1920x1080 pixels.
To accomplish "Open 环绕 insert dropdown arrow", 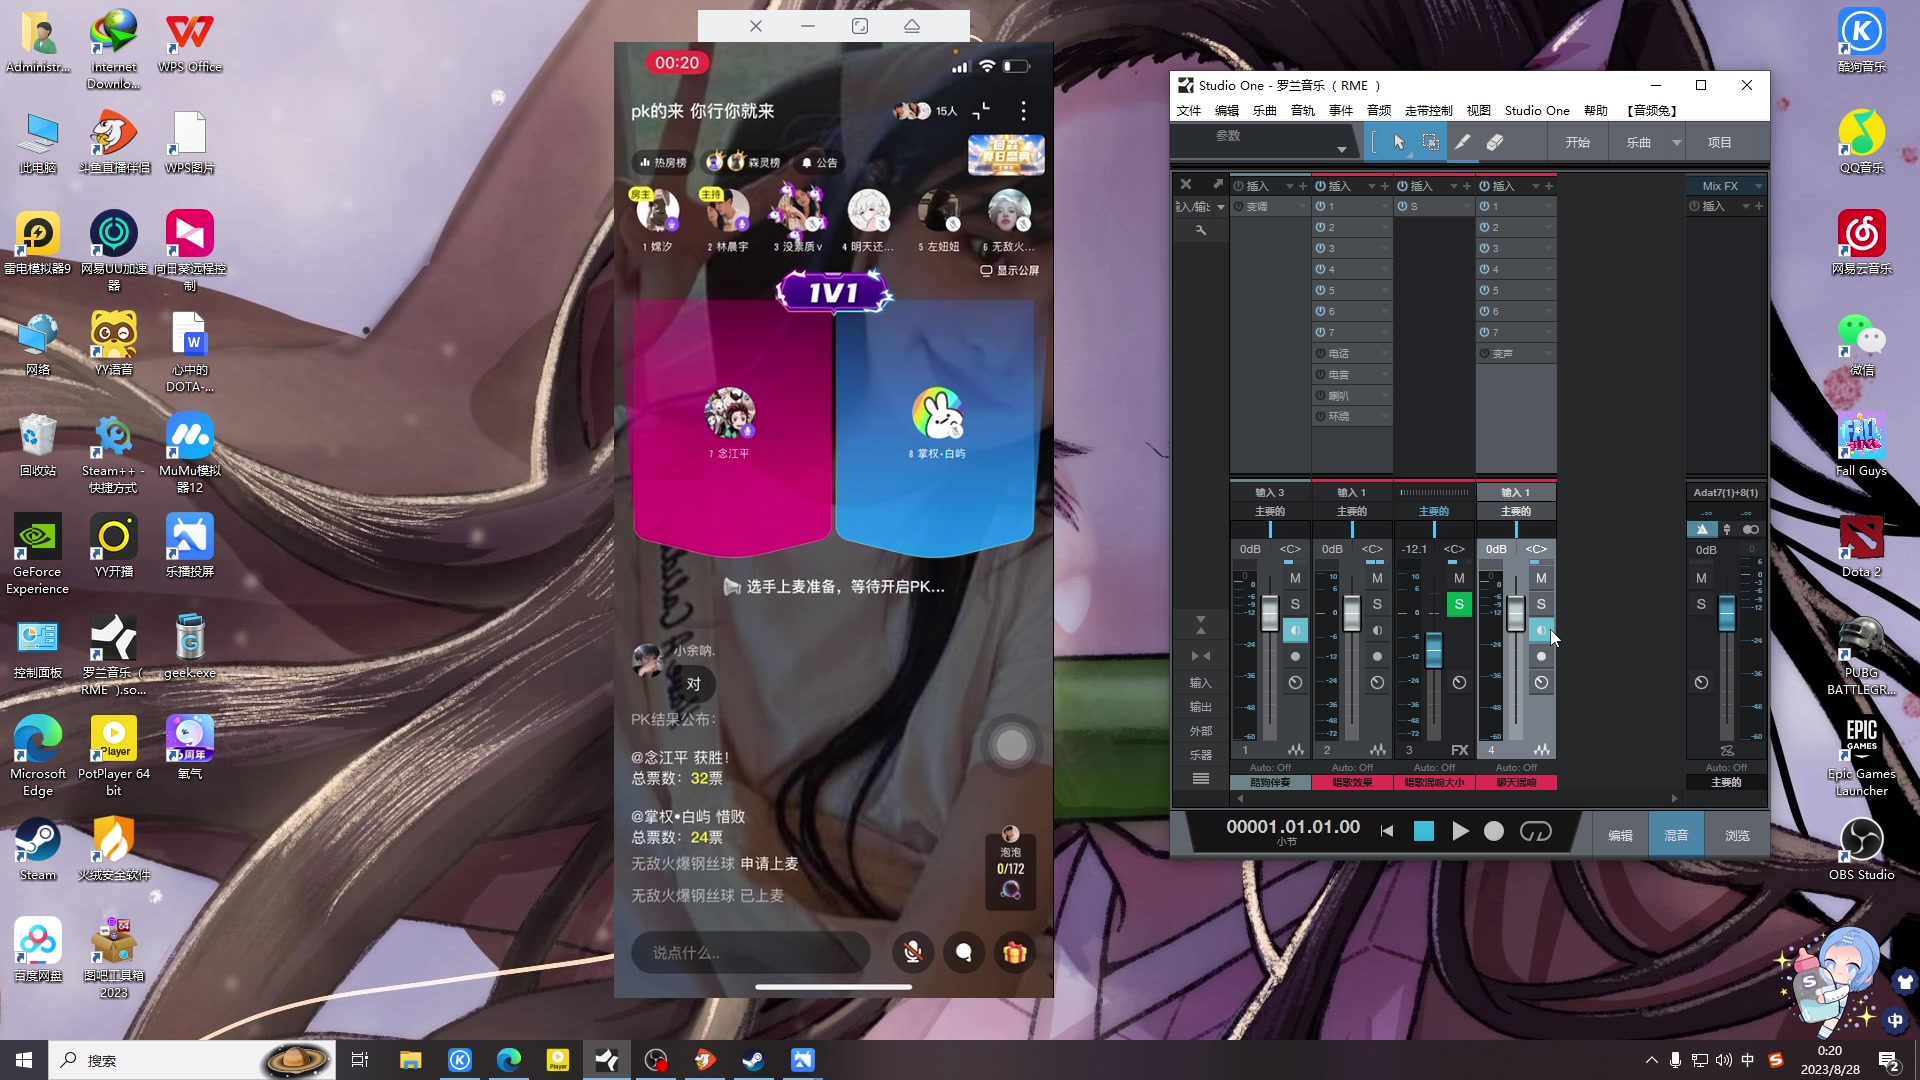I will pos(1385,417).
